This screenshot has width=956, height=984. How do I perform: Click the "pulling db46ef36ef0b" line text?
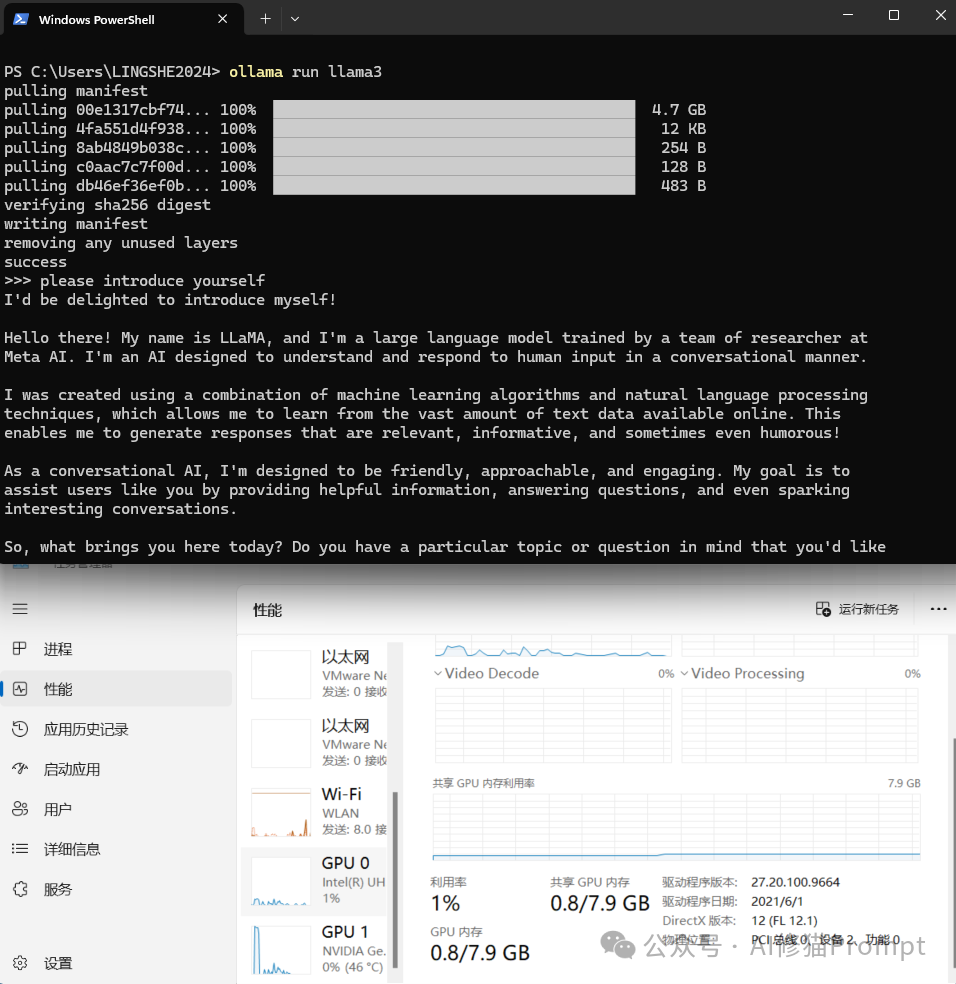(x=130, y=186)
